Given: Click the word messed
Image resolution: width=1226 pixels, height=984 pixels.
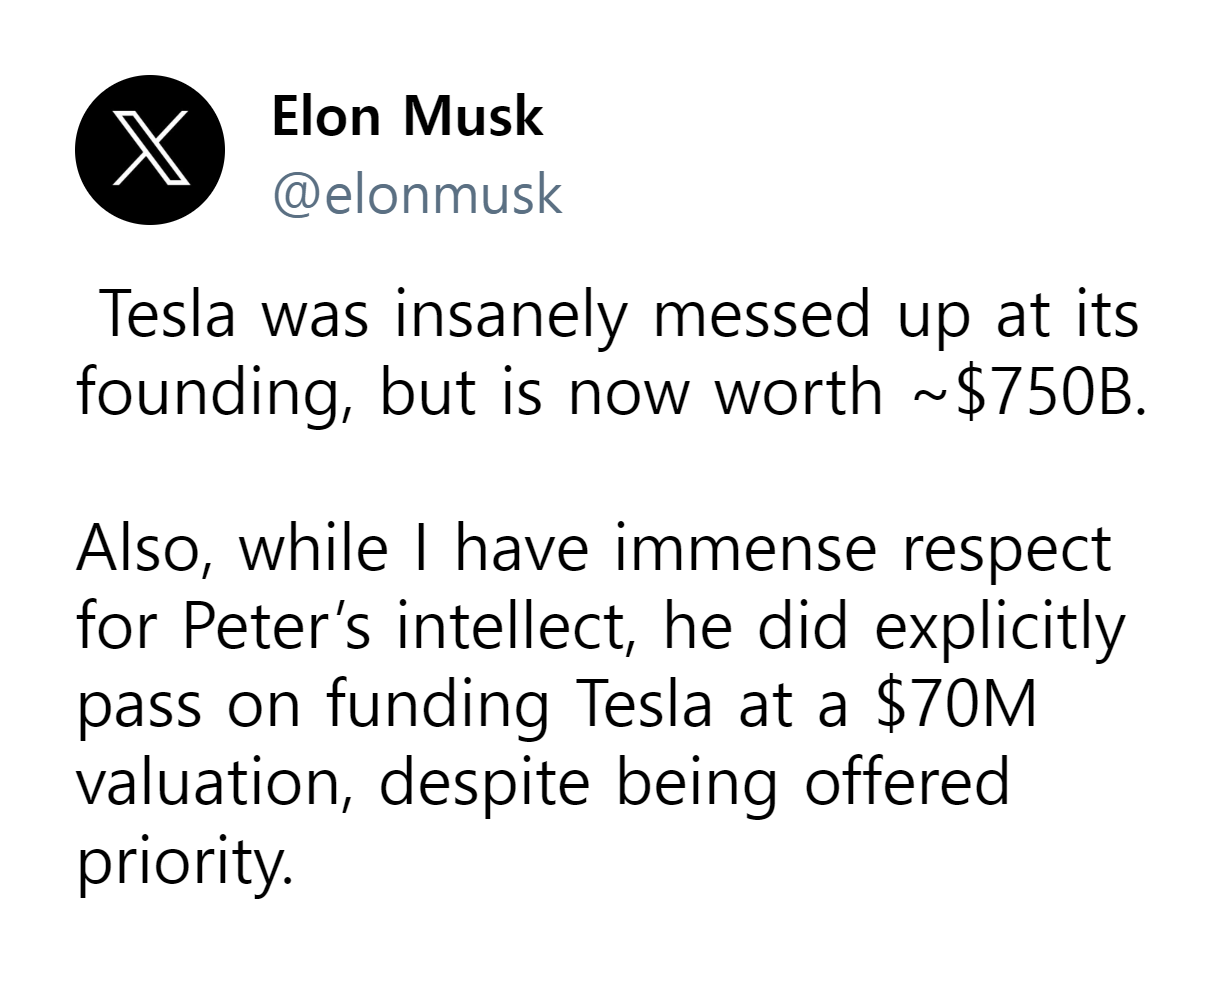Looking at the screenshot, I should pos(763,314).
